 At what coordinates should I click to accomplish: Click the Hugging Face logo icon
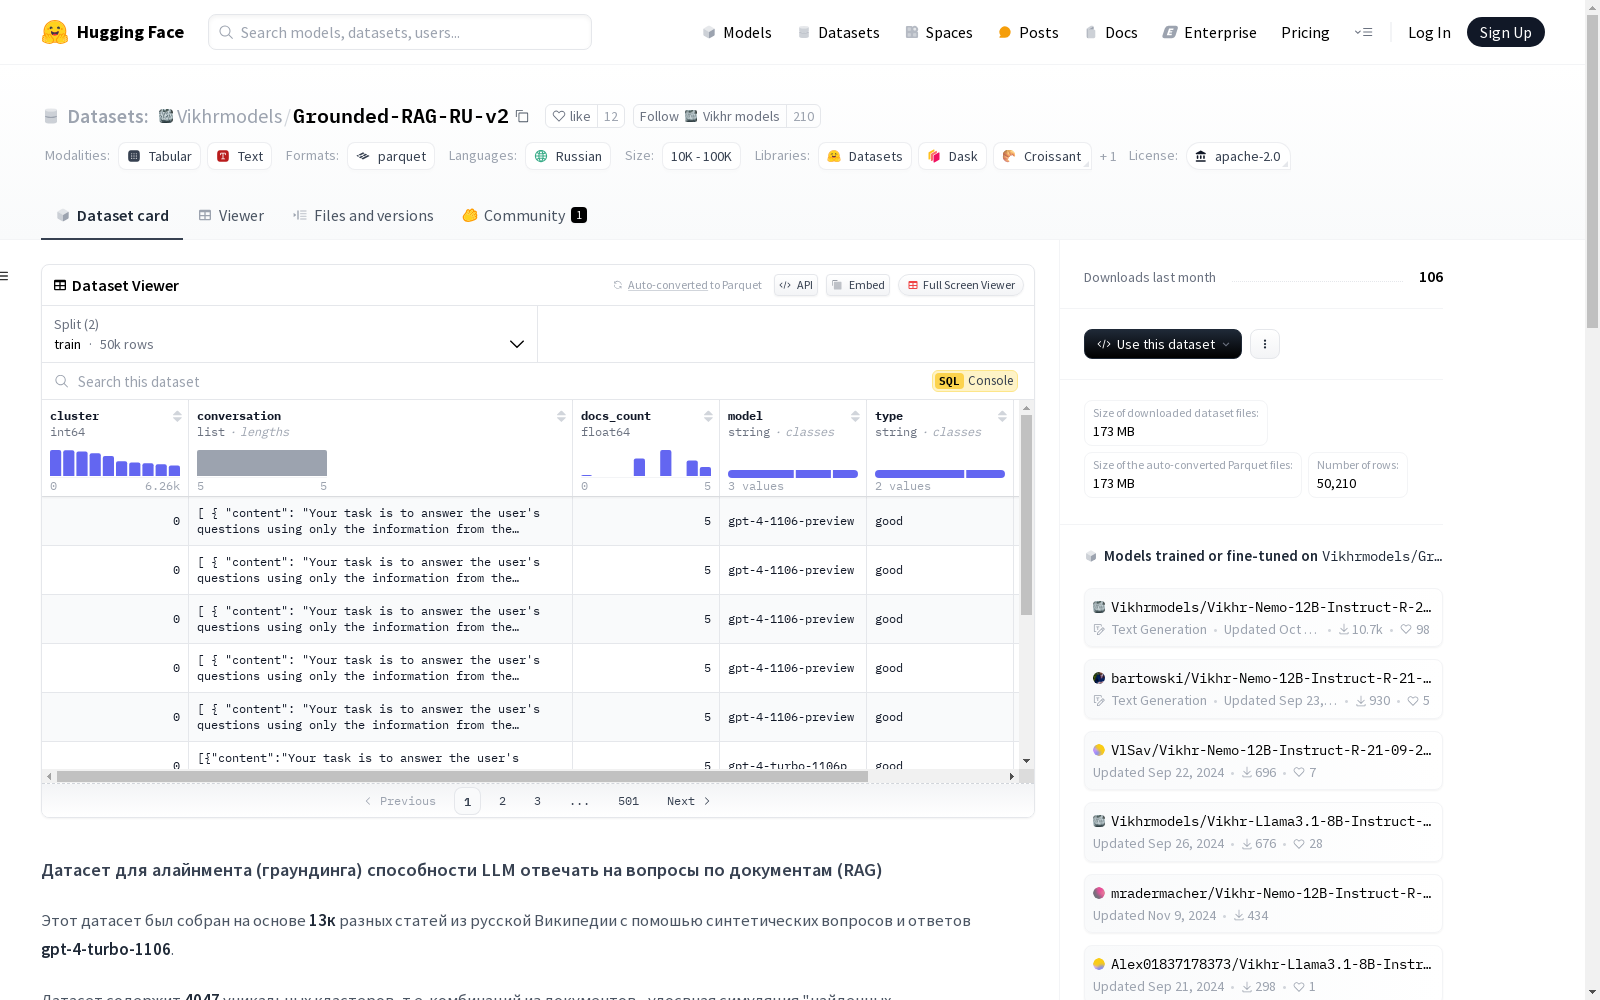pyautogui.click(x=55, y=32)
